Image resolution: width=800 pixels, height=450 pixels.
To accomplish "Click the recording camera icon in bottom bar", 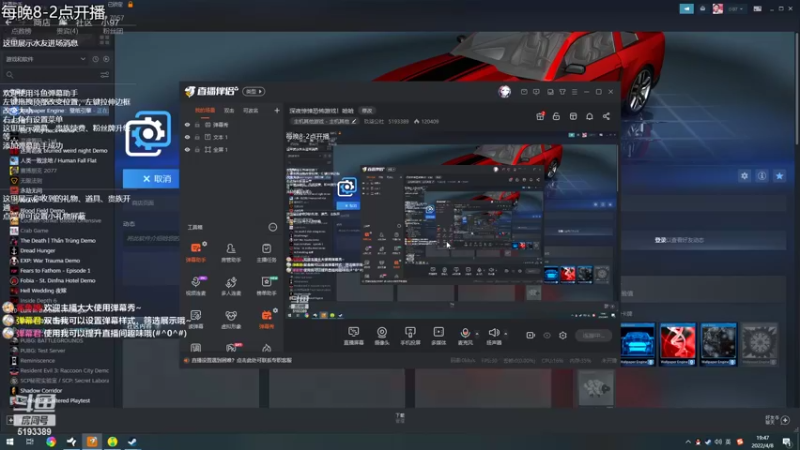I will pyautogui.click(x=531, y=335).
